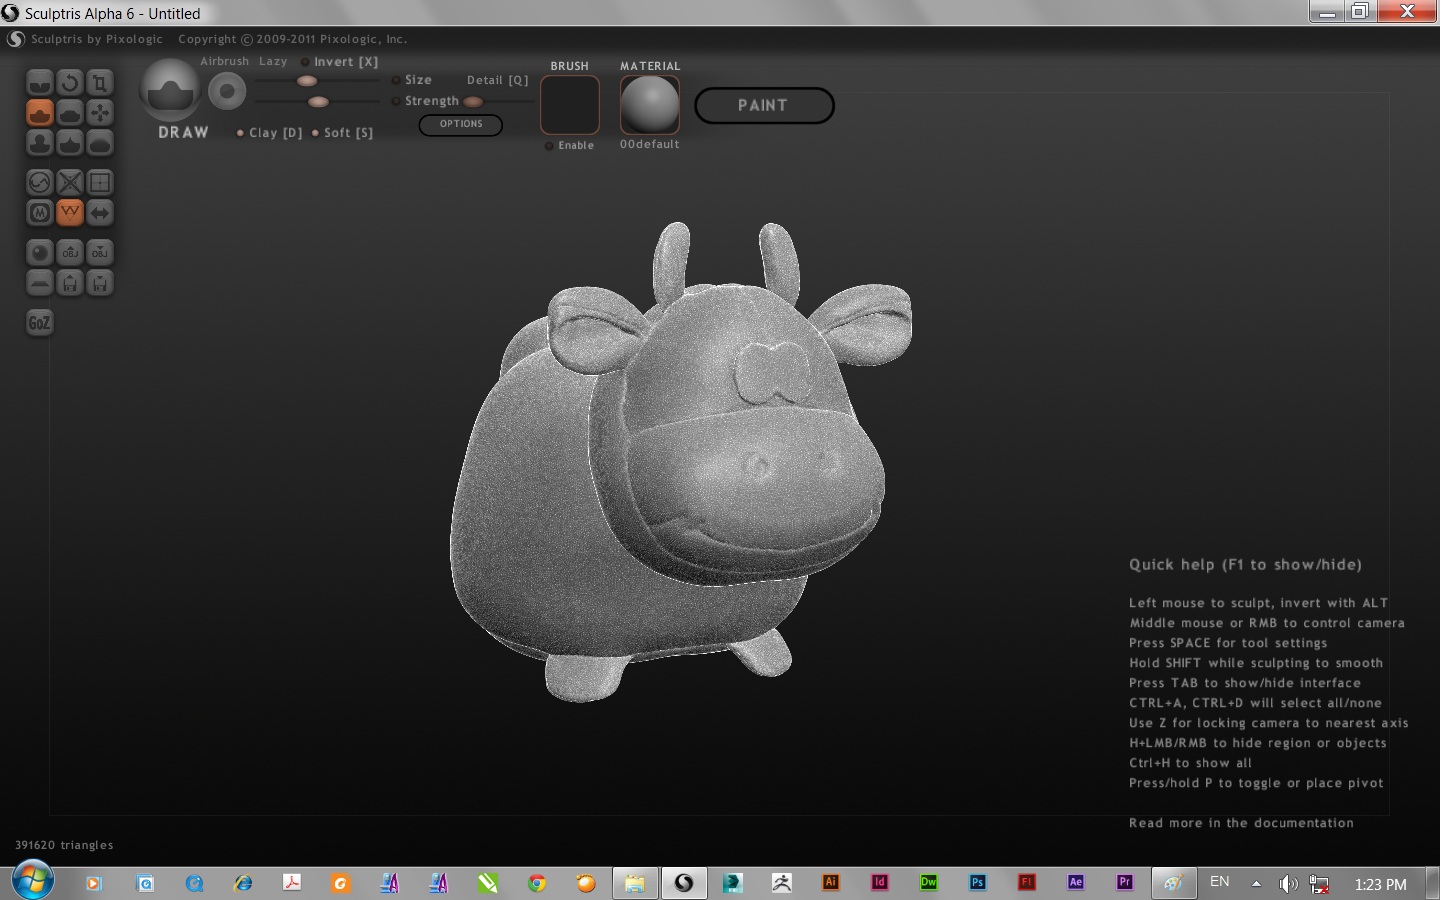Toggle Clay [D] mode

[269, 133]
